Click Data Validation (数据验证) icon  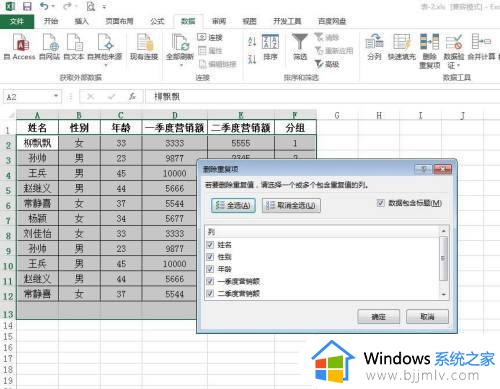[x=454, y=43]
